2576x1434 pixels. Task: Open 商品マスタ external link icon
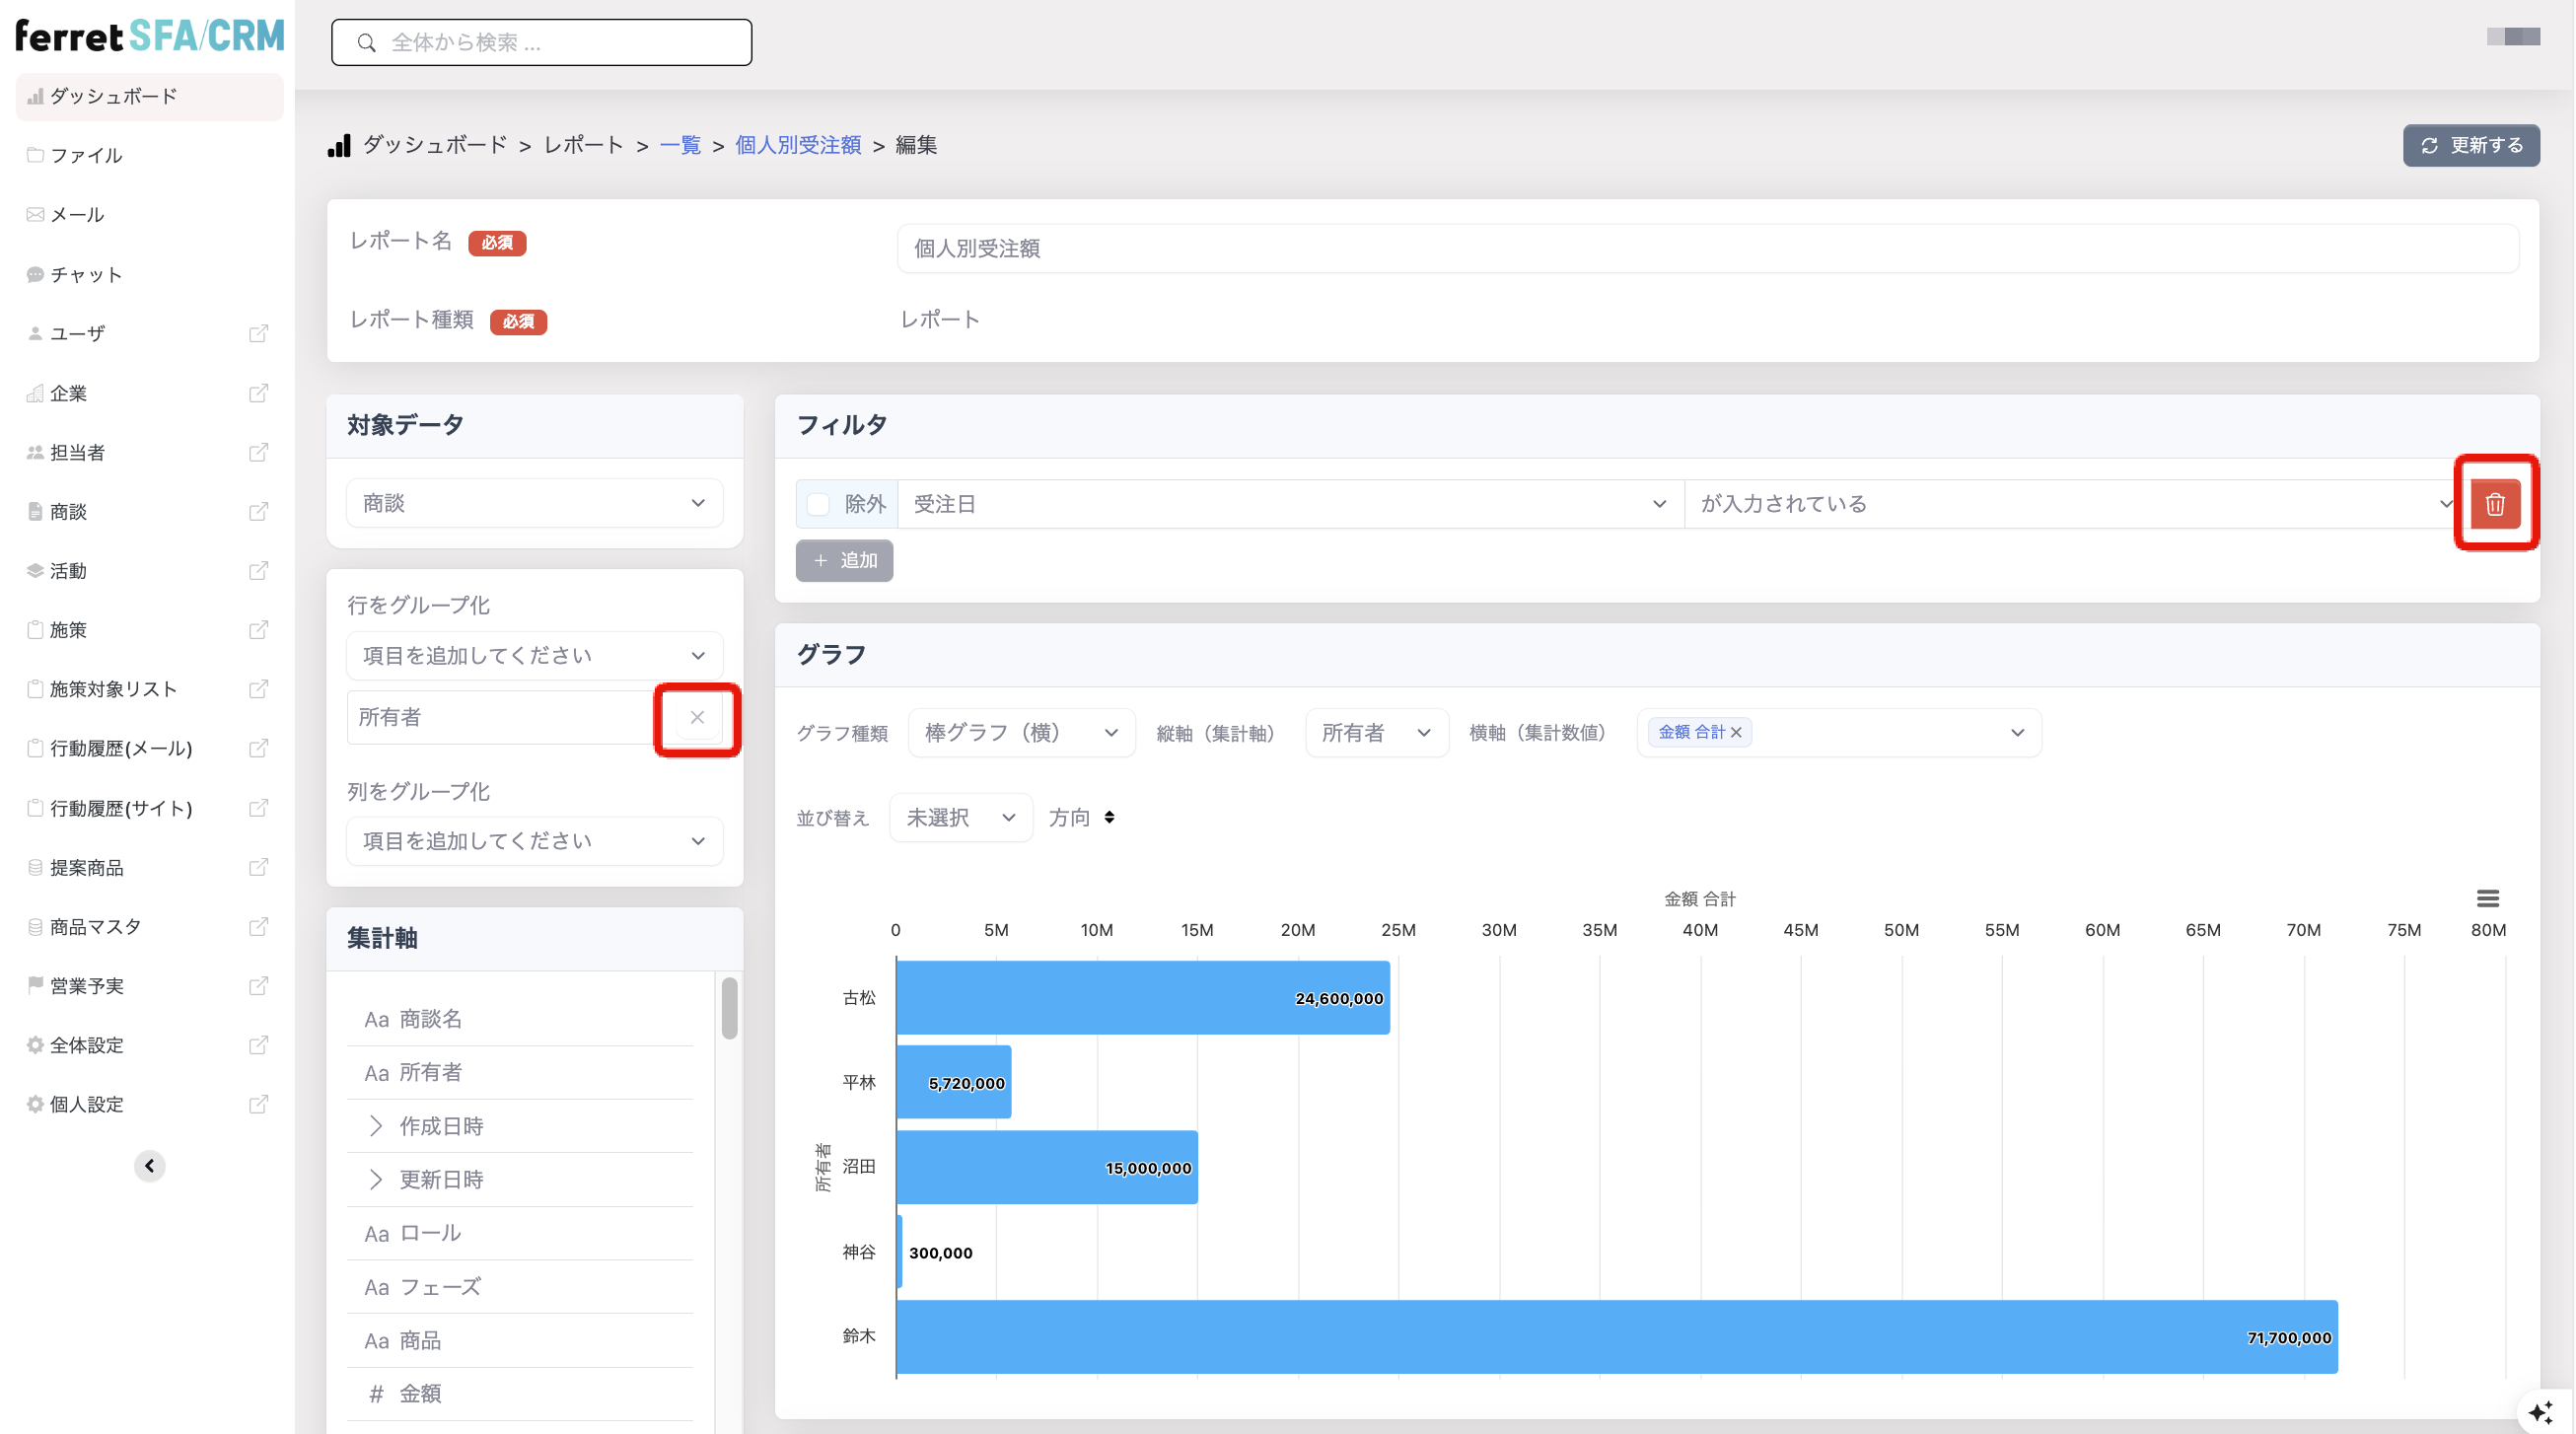(x=258, y=927)
